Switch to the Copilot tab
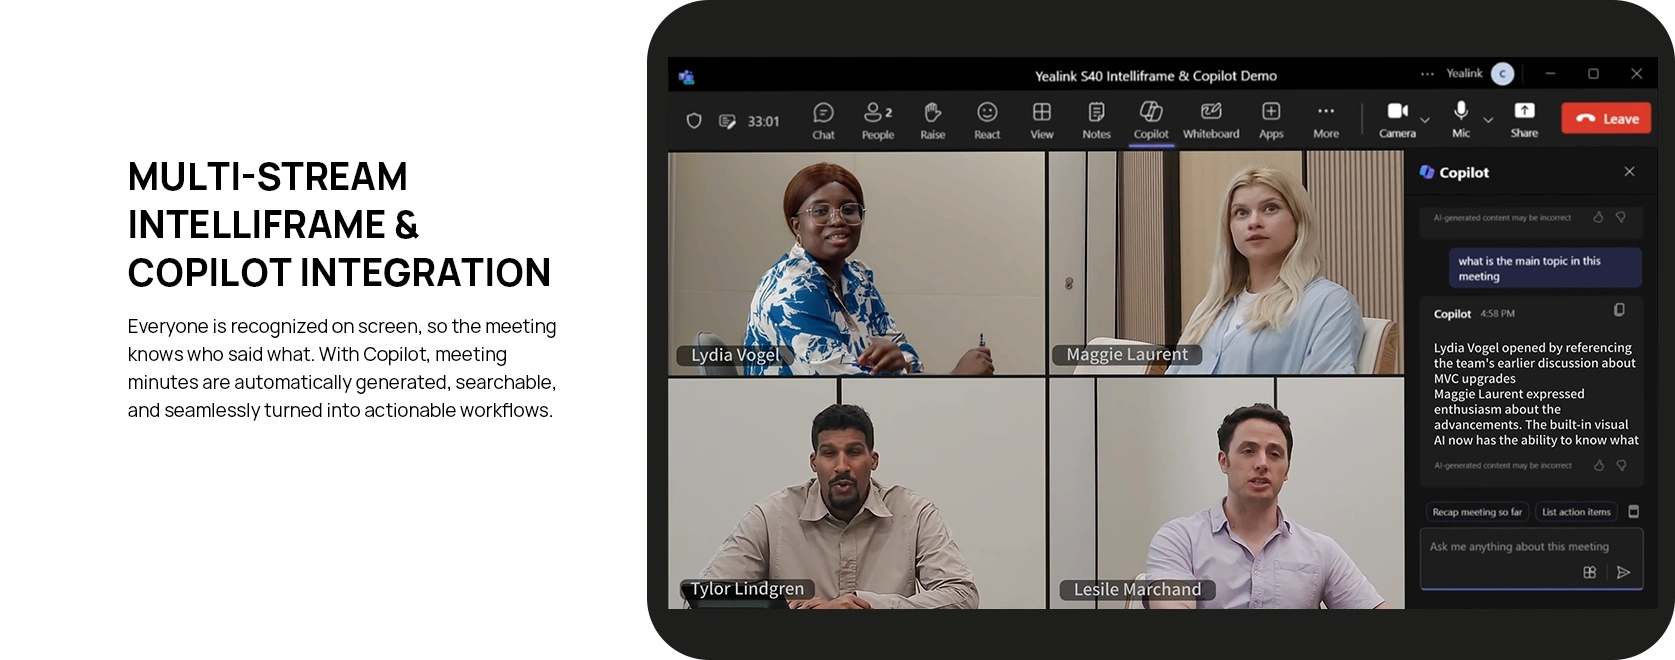 click(1151, 120)
